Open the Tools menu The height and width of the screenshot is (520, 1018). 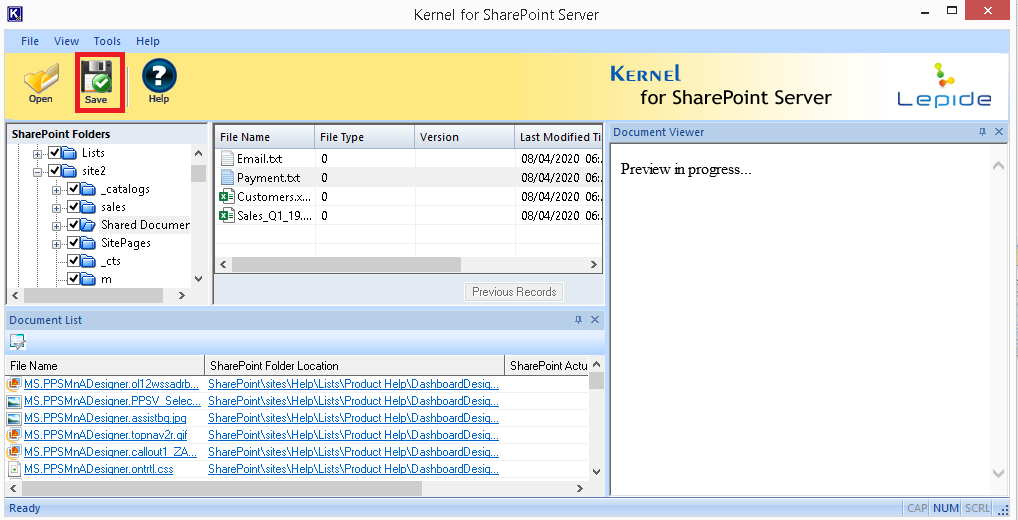point(107,41)
